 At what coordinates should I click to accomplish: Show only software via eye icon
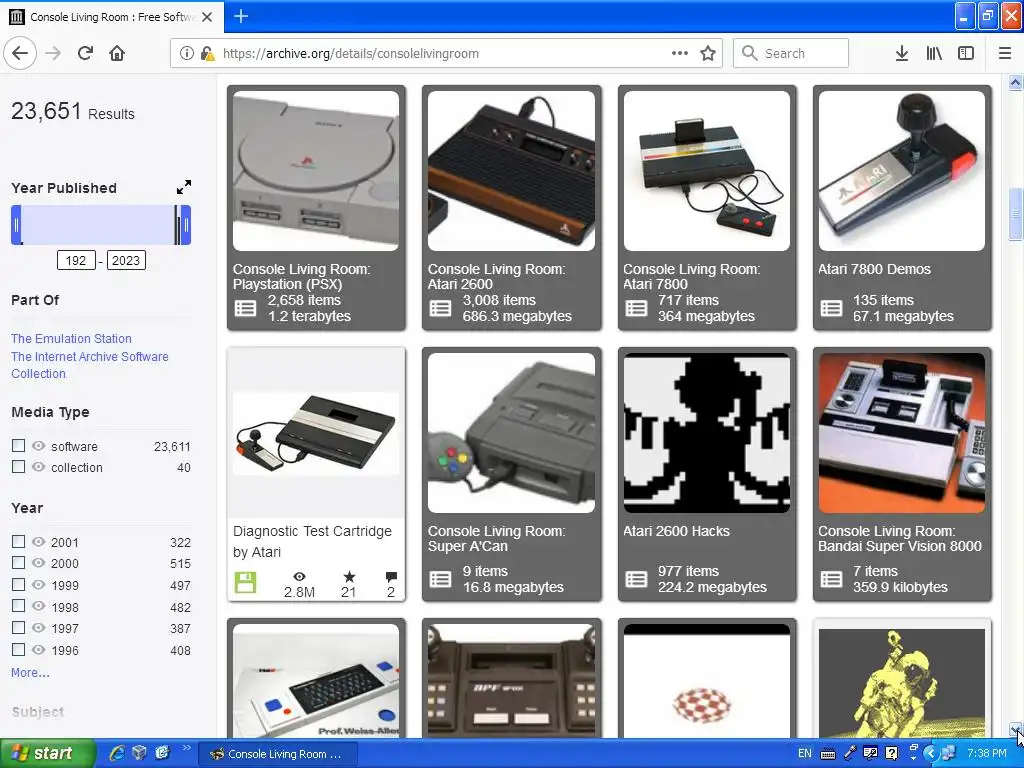pos(39,445)
